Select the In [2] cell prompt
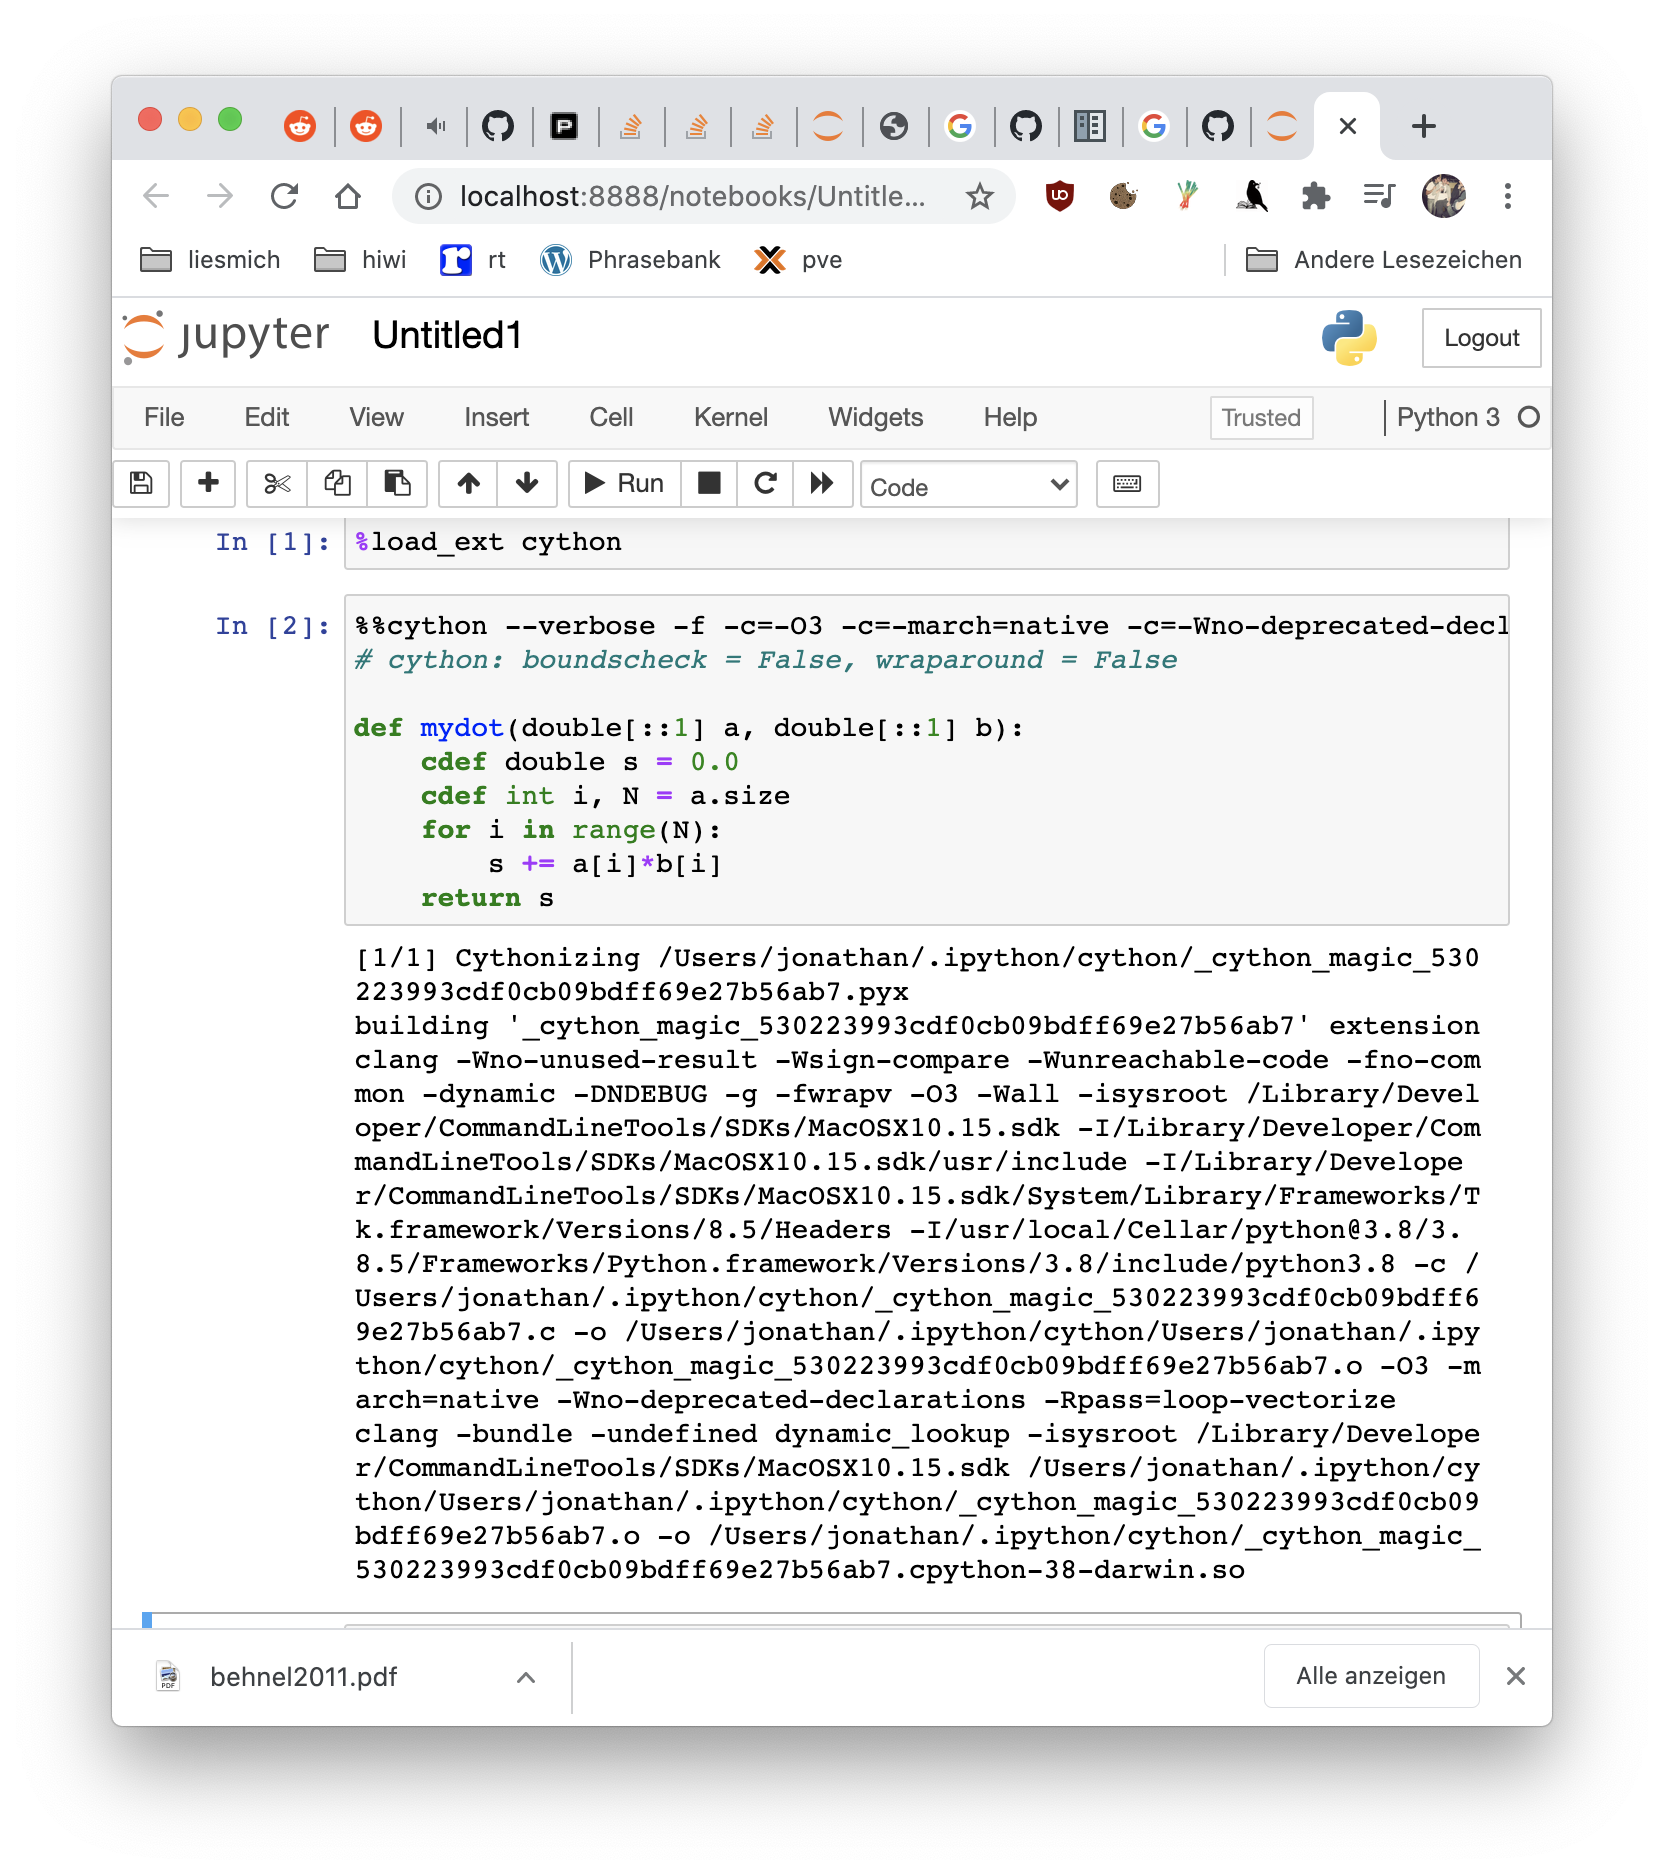Screen dimensions: 1664x1874 coord(272,627)
